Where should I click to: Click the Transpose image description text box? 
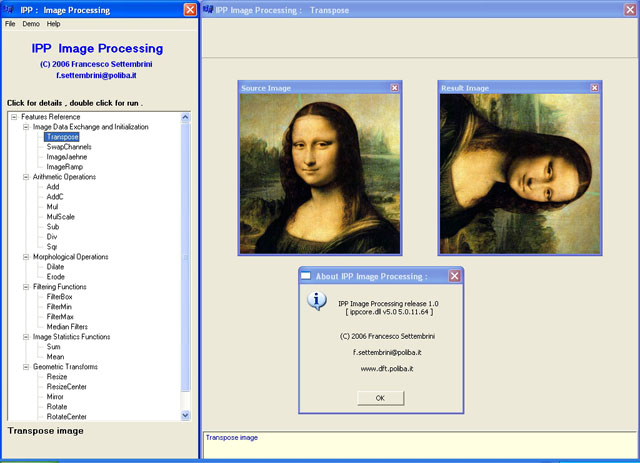pos(420,445)
